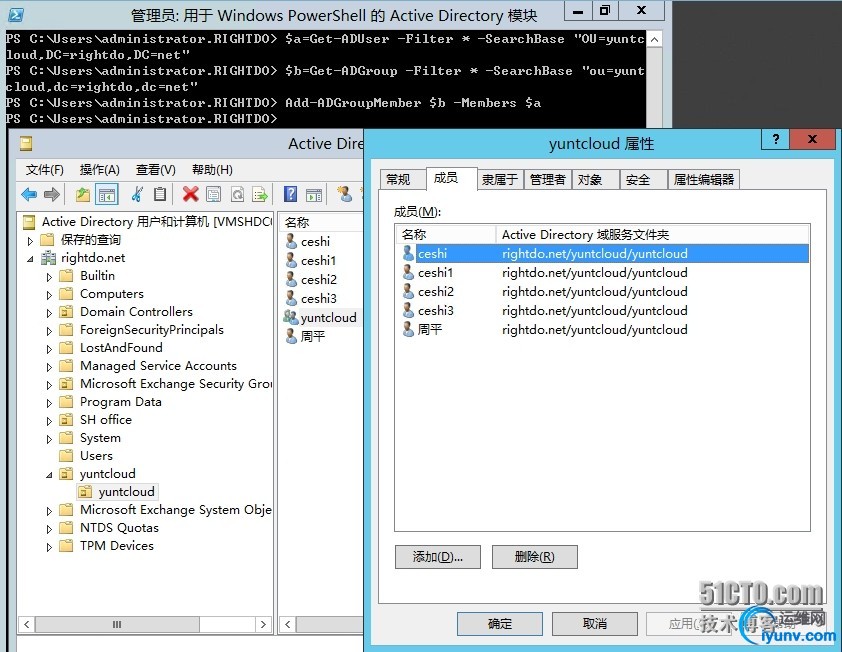
Task: Click the user icon beside 周平 in the members list
Action: [x=408, y=329]
